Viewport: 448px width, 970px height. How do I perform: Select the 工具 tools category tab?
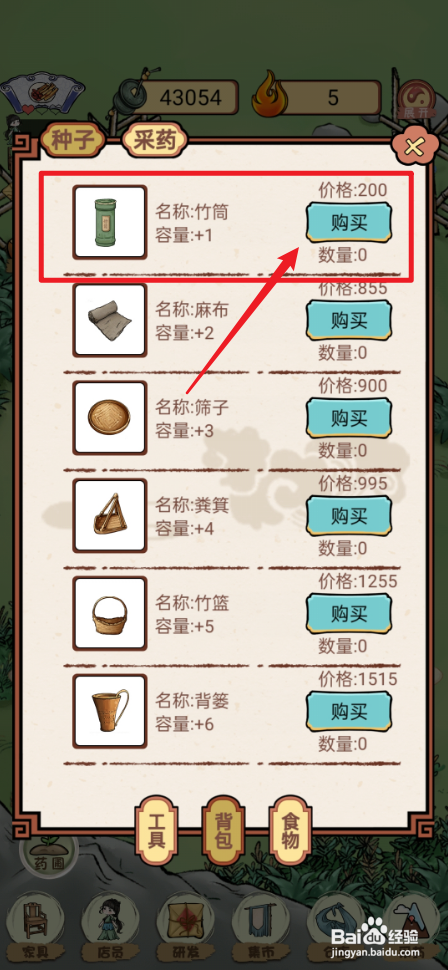coord(157,830)
